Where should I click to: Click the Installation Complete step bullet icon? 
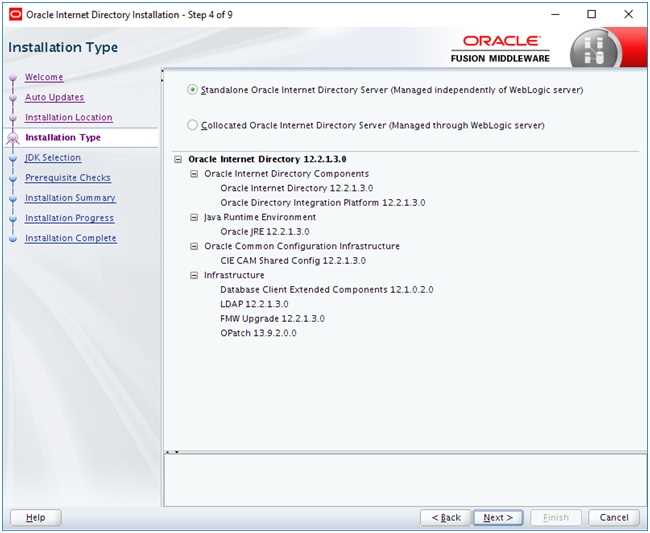click(x=13, y=238)
